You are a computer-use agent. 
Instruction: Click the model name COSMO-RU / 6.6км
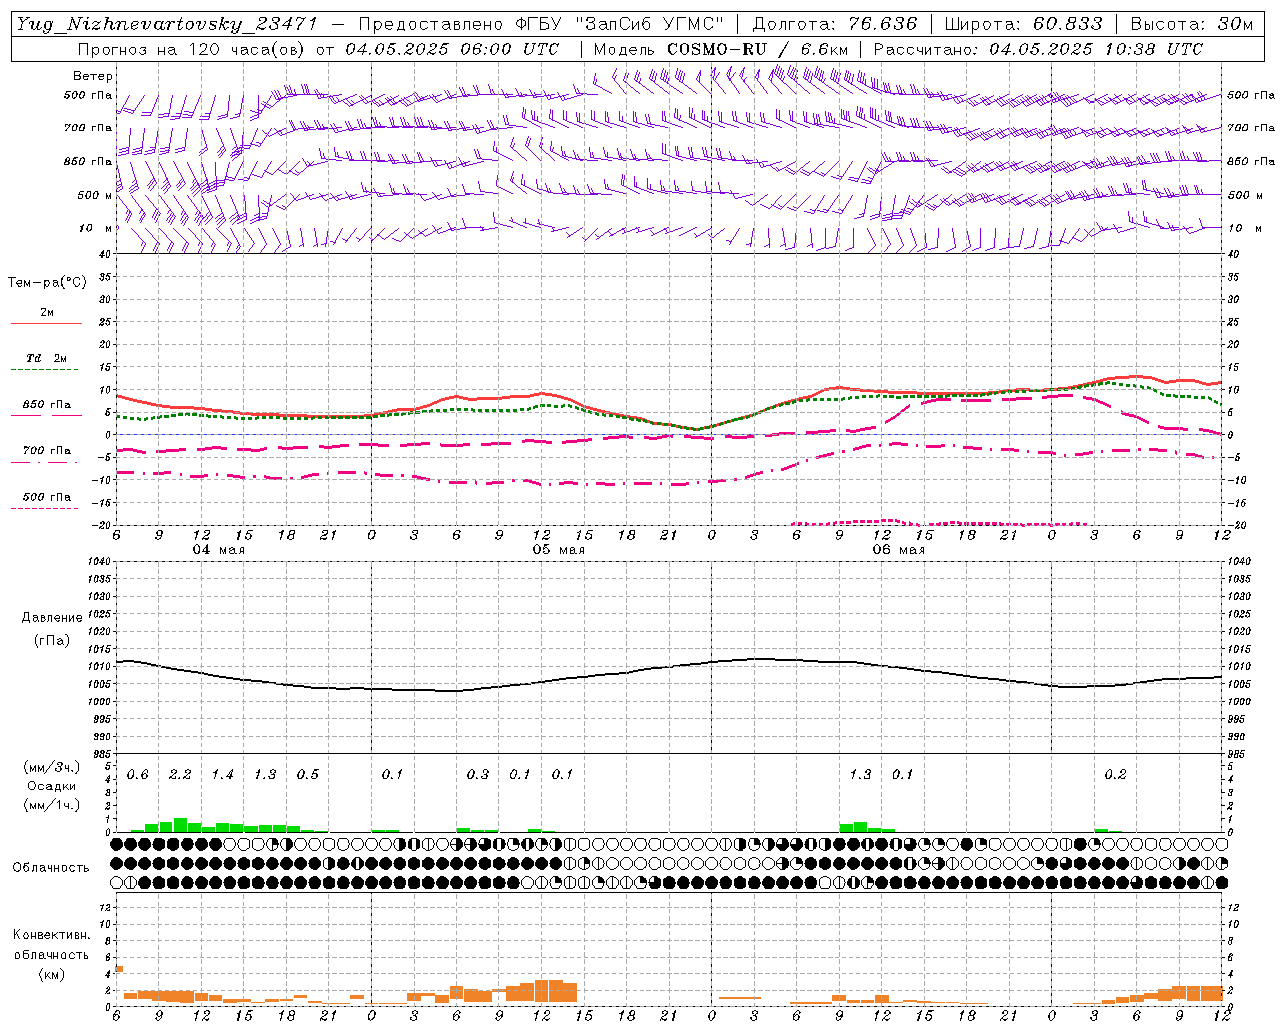[757, 49]
